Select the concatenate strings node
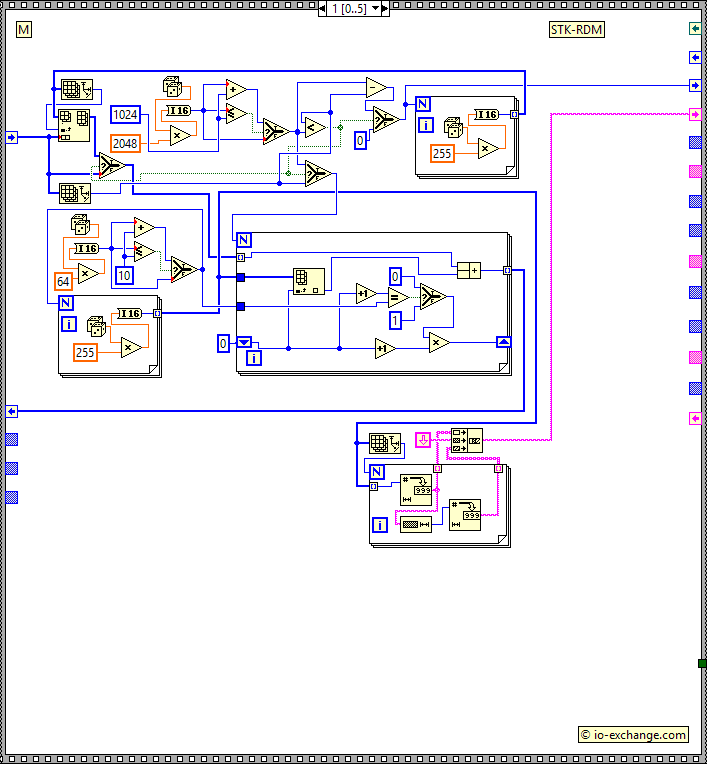Screen dimensions: 707x764 (467, 440)
